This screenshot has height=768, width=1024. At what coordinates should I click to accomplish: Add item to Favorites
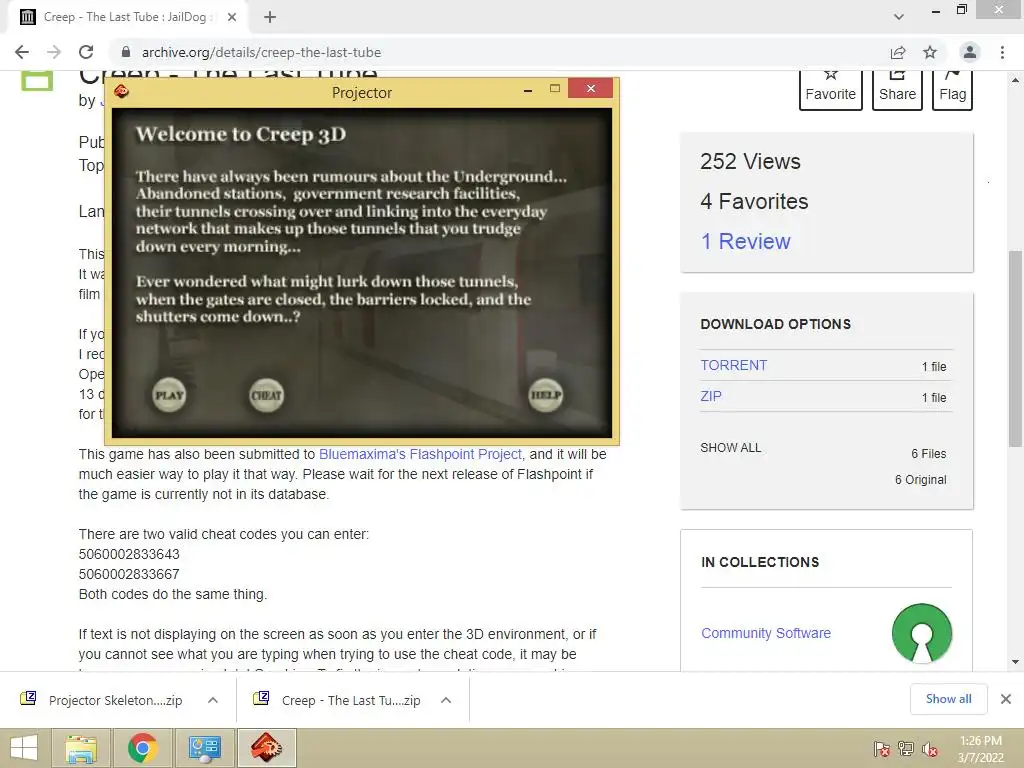point(831,89)
